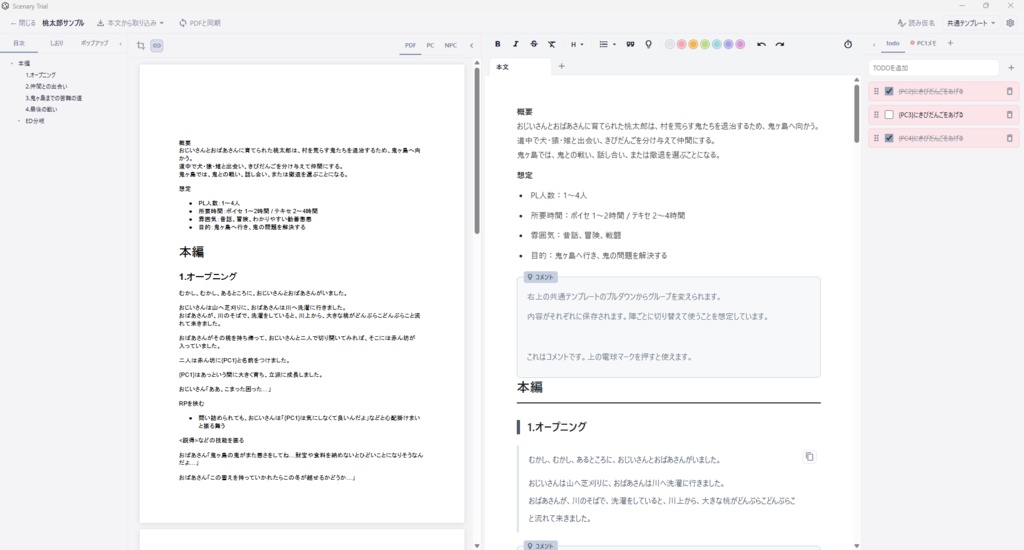Click the editor pane vertical scrollbar
Image resolution: width=1024 pixels, height=550 pixels.
pyautogui.click(x=857, y=113)
